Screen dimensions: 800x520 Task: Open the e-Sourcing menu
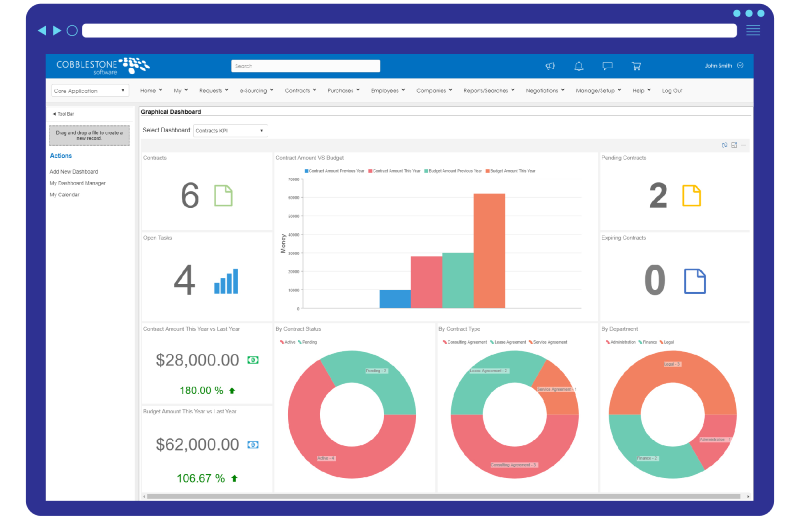coord(256,90)
